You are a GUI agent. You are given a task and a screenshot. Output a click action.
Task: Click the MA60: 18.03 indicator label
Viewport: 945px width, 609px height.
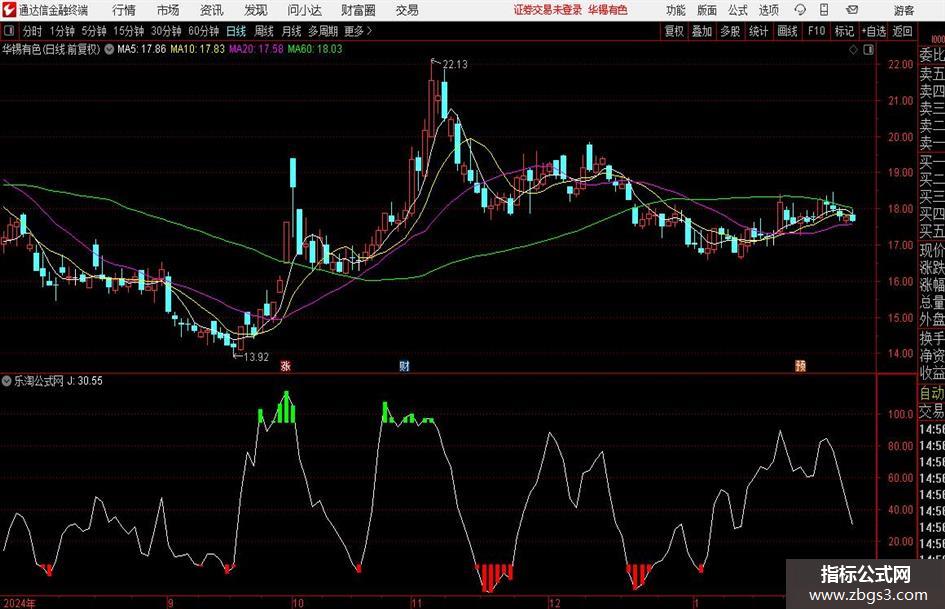pyautogui.click(x=315, y=49)
